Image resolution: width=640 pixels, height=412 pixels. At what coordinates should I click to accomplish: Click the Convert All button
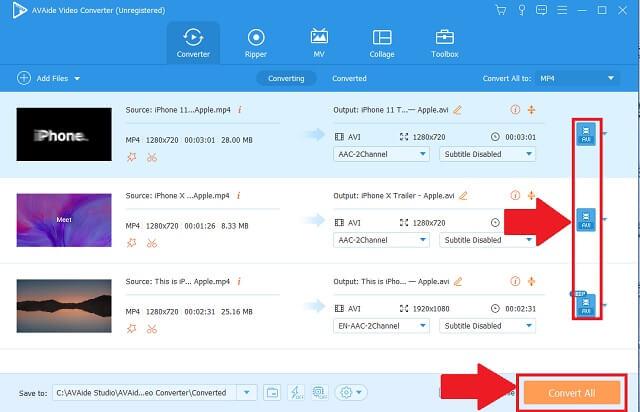(x=572, y=393)
